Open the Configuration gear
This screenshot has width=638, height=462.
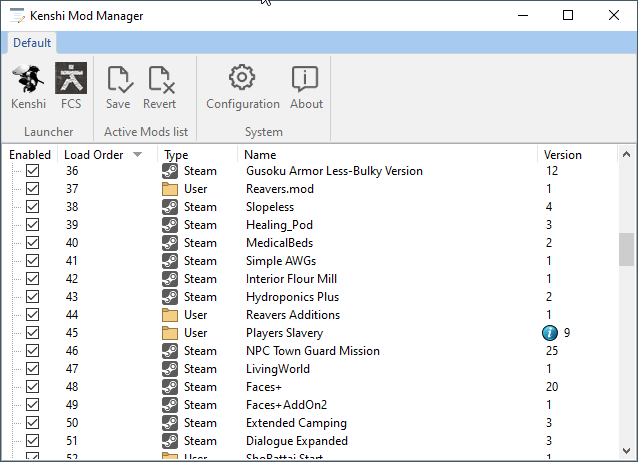pos(243,87)
